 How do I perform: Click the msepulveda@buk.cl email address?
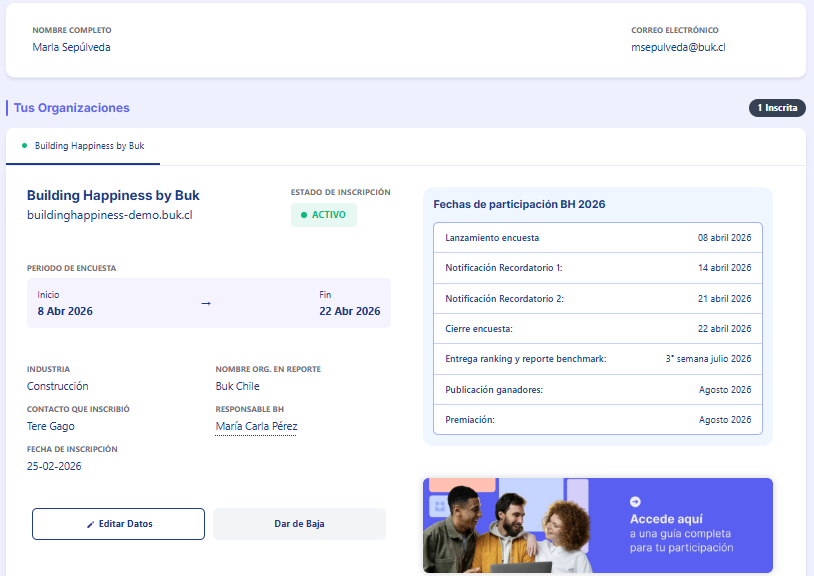[678, 47]
